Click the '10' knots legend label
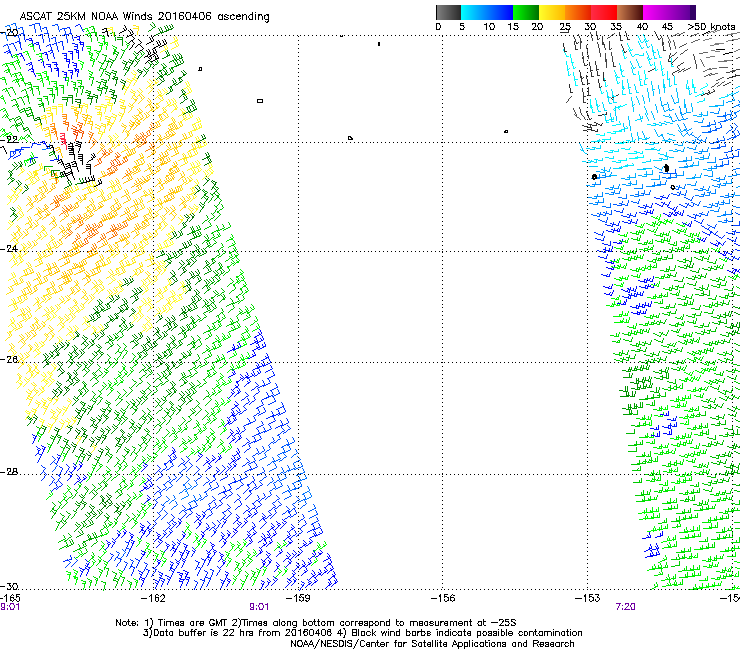Image resolution: width=740 pixels, height=650 pixels. (489, 27)
